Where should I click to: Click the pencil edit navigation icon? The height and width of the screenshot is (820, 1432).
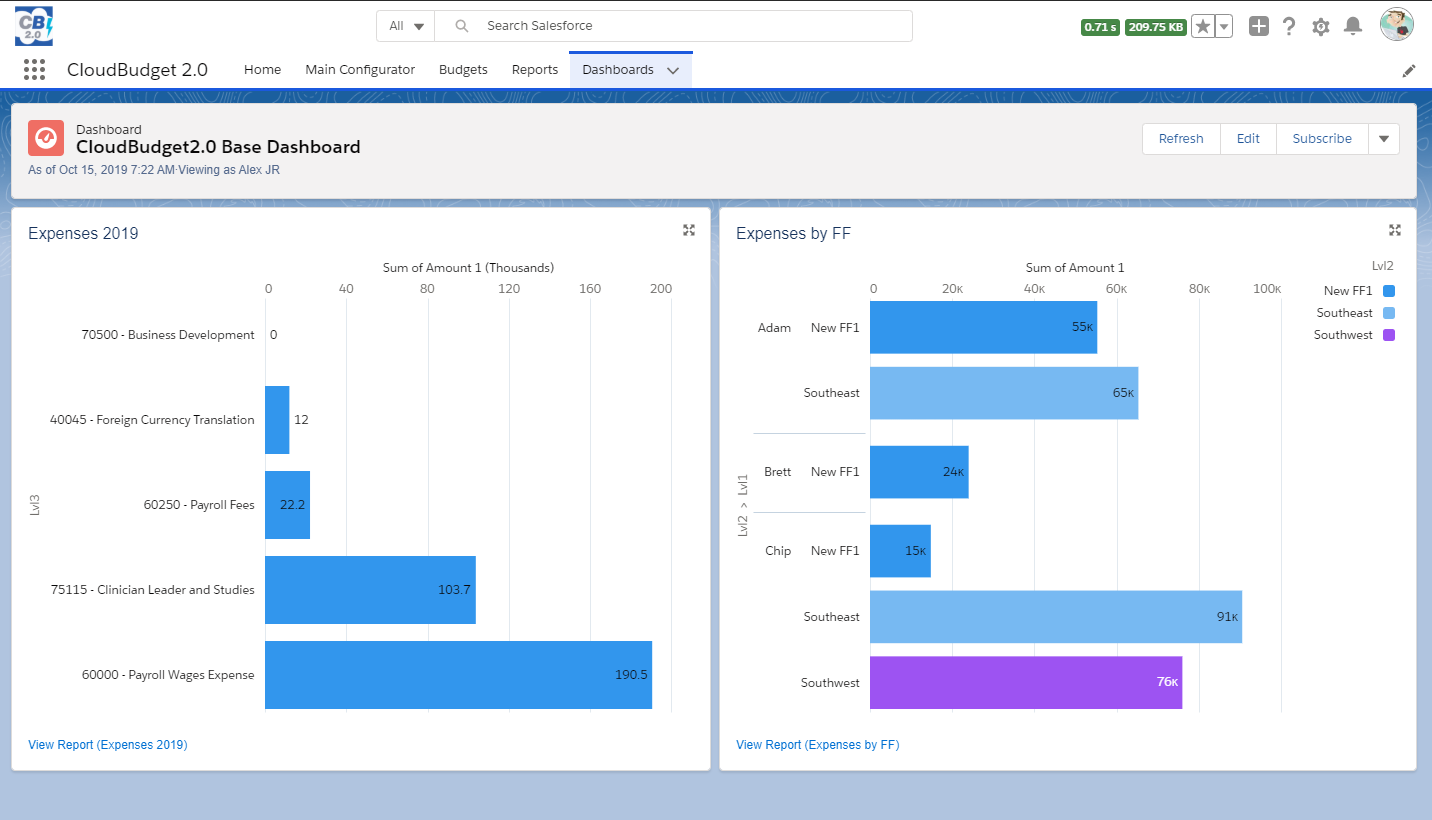click(1409, 71)
